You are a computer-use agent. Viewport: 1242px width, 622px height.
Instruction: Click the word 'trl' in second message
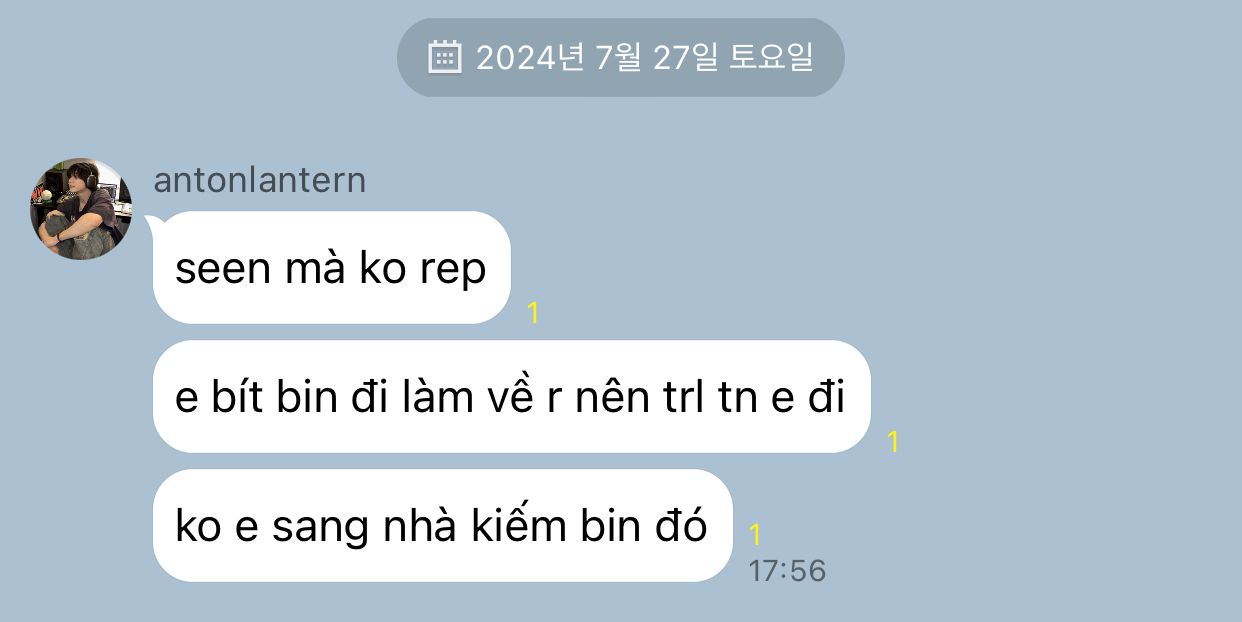pyautogui.click(x=681, y=398)
